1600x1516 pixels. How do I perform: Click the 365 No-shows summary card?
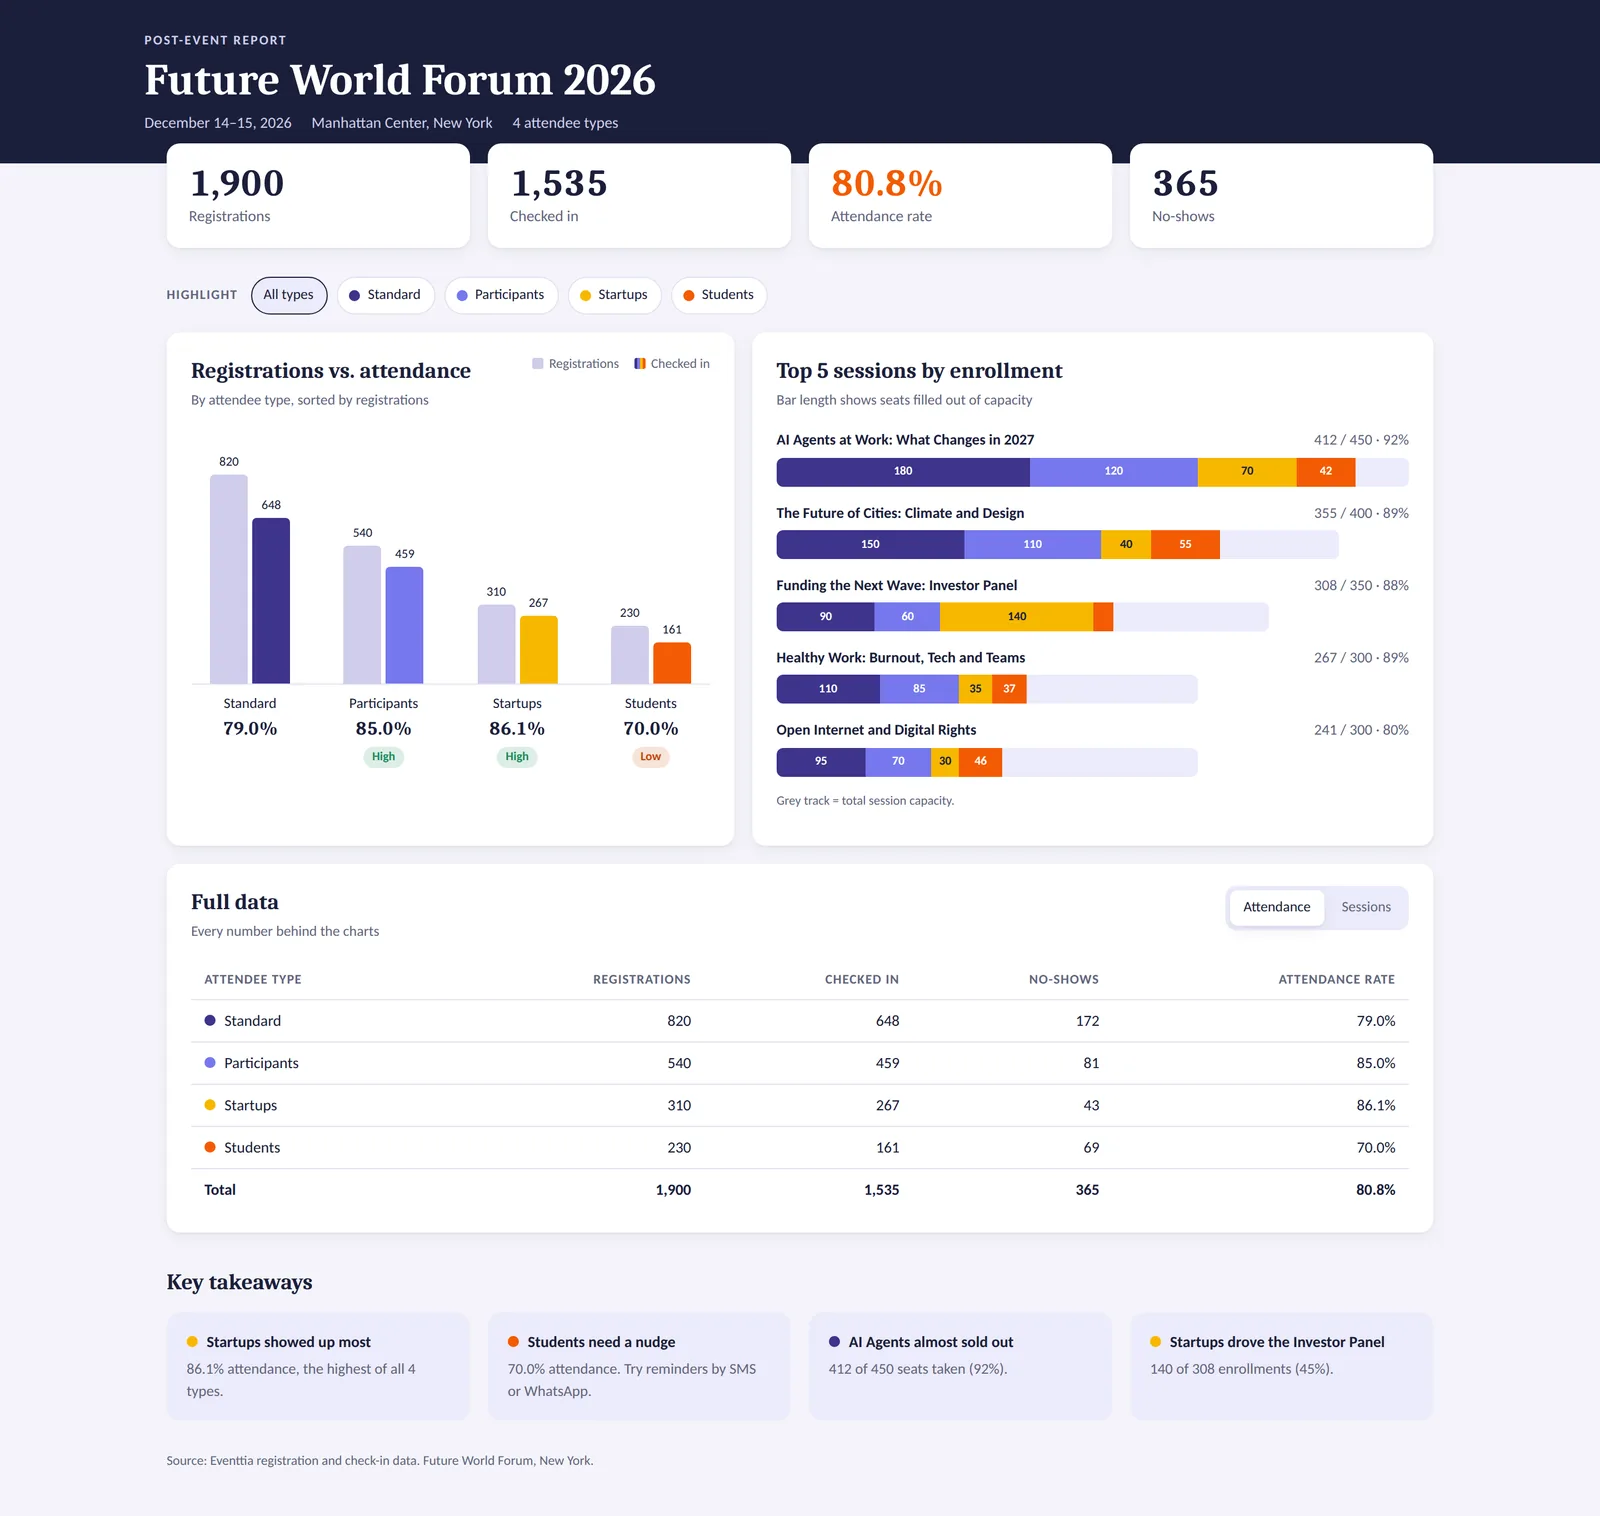point(1281,196)
